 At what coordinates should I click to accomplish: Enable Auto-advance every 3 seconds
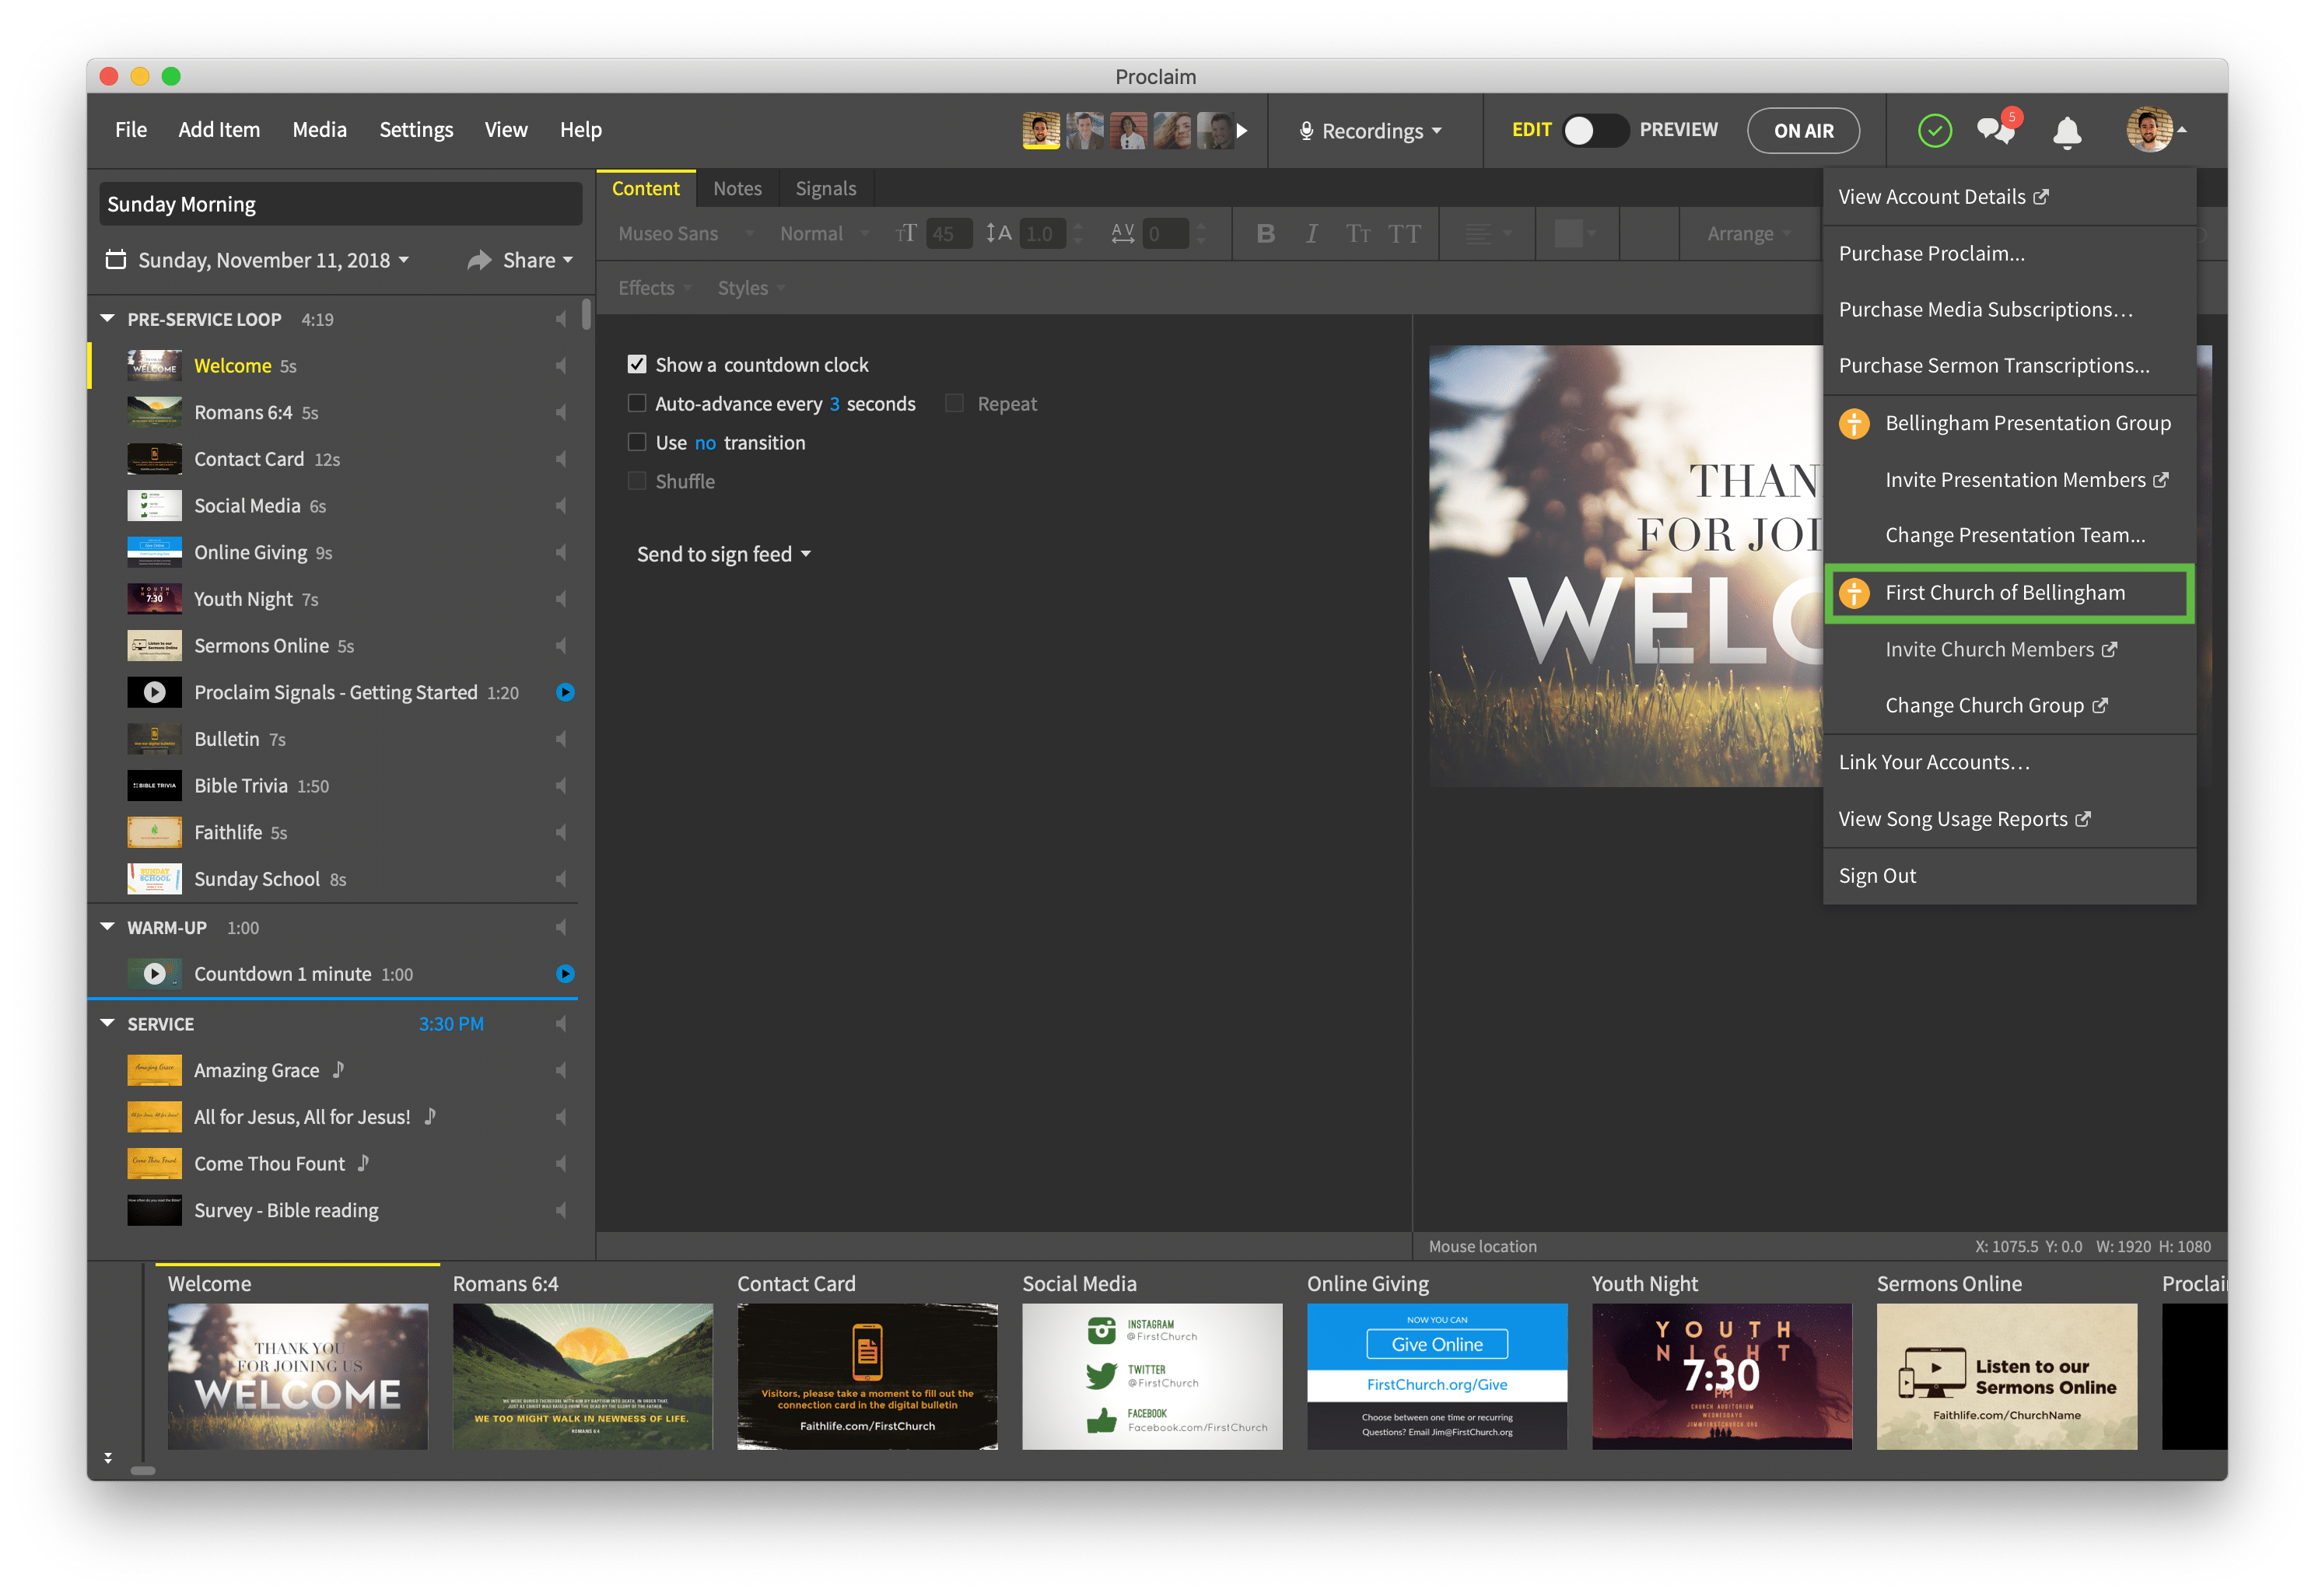pos(636,403)
